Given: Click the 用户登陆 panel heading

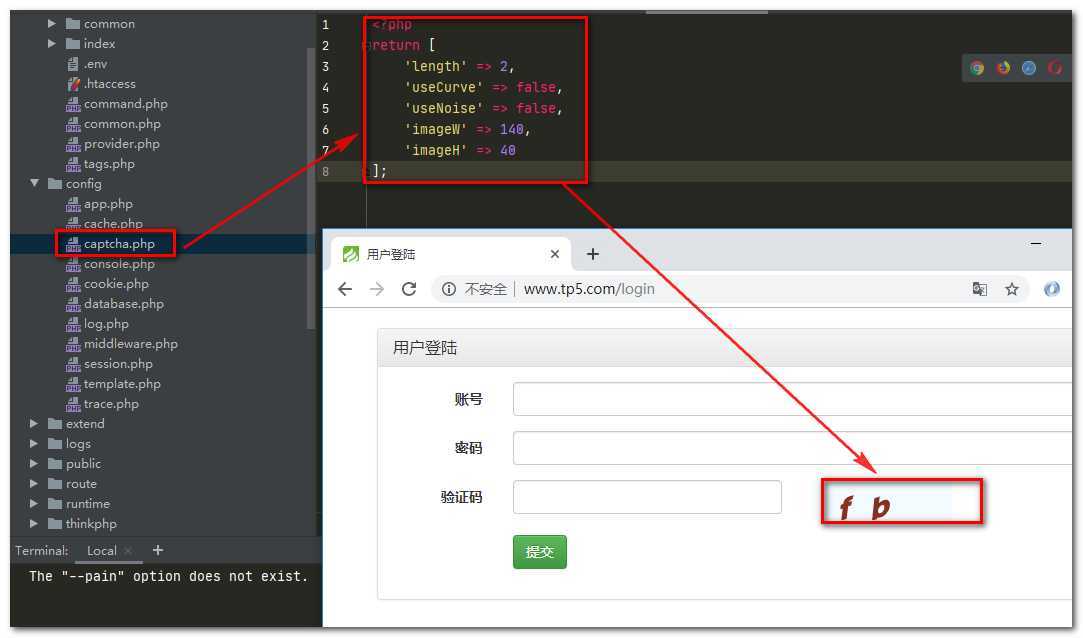Looking at the screenshot, I should (425, 348).
